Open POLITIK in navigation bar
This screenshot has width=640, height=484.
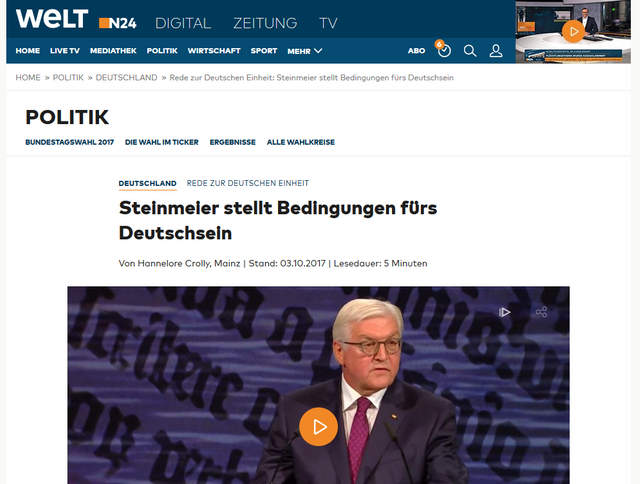[x=162, y=51]
